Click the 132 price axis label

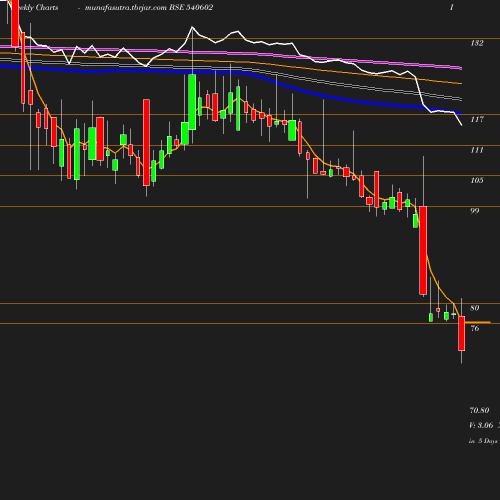[477, 43]
